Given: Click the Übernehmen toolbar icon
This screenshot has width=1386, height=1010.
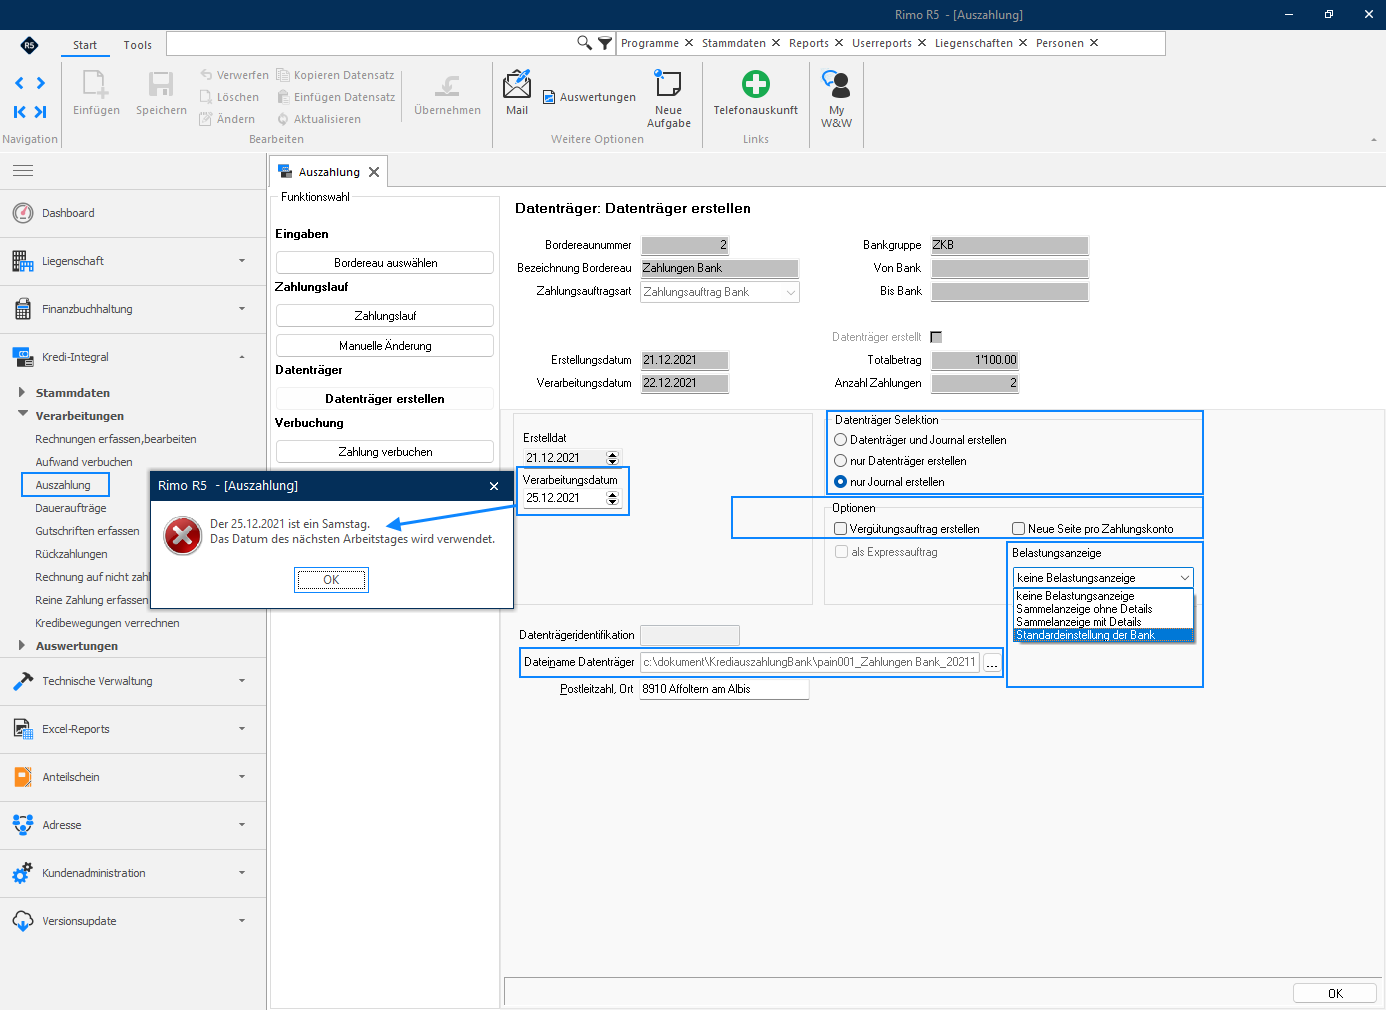Looking at the screenshot, I should click(x=447, y=86).
